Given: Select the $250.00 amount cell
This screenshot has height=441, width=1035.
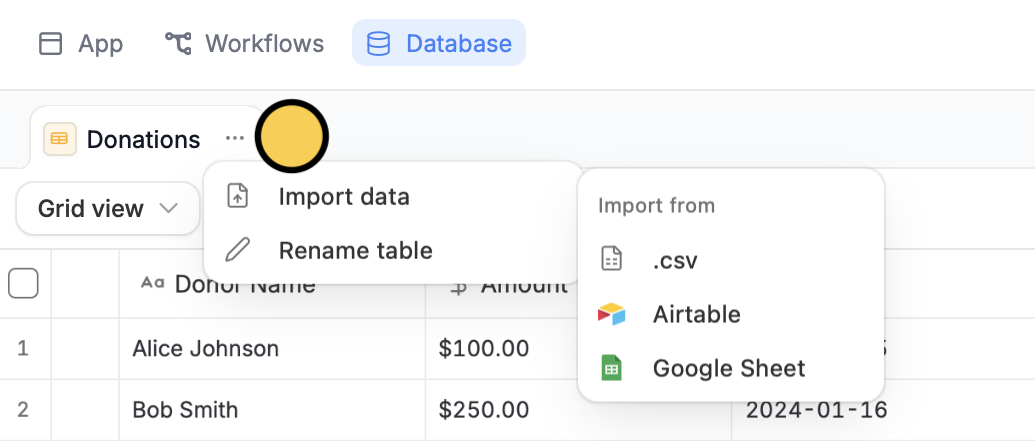Looking at the screenshot, I should click(x=483, y=409).
